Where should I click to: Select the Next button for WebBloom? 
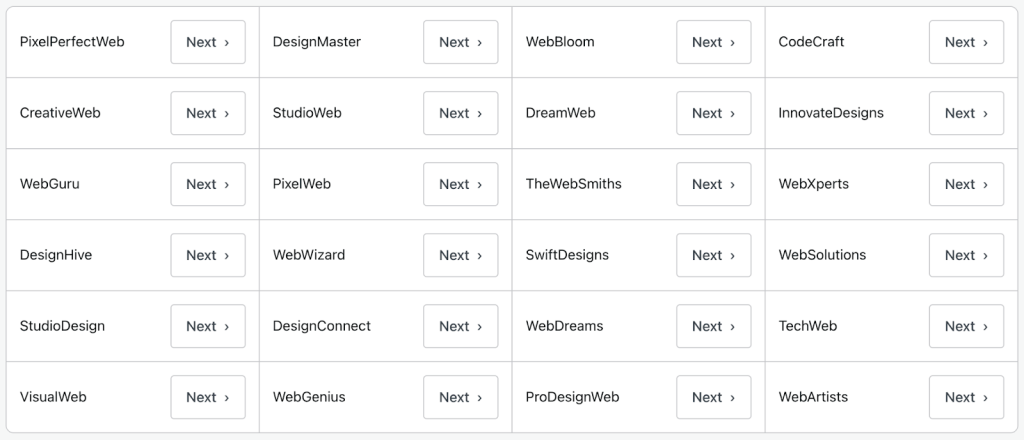(x=713, y=42)
